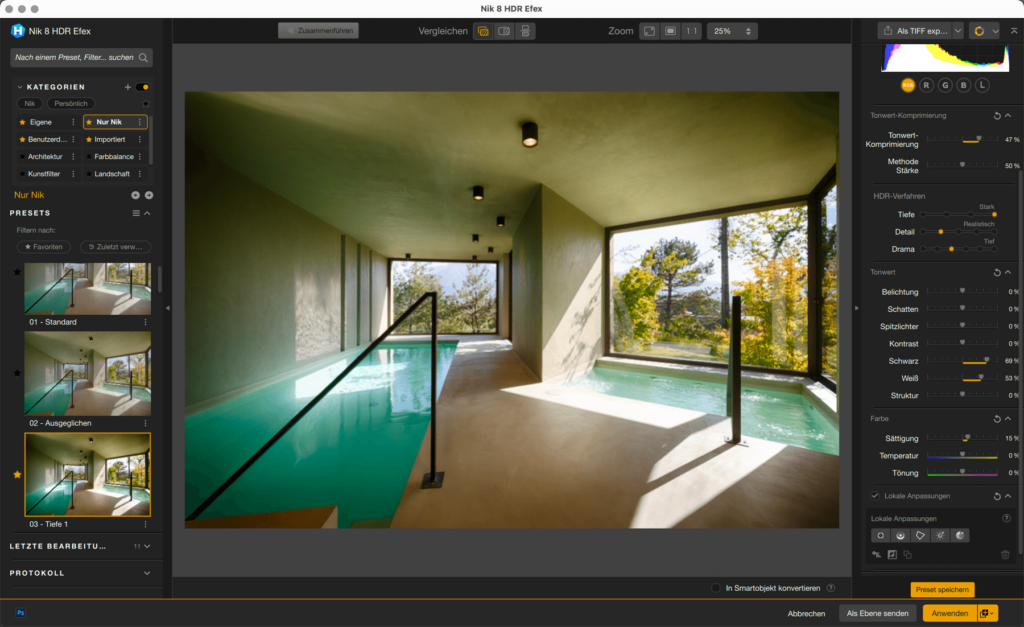Reset the Farbe section

point(997,419)
